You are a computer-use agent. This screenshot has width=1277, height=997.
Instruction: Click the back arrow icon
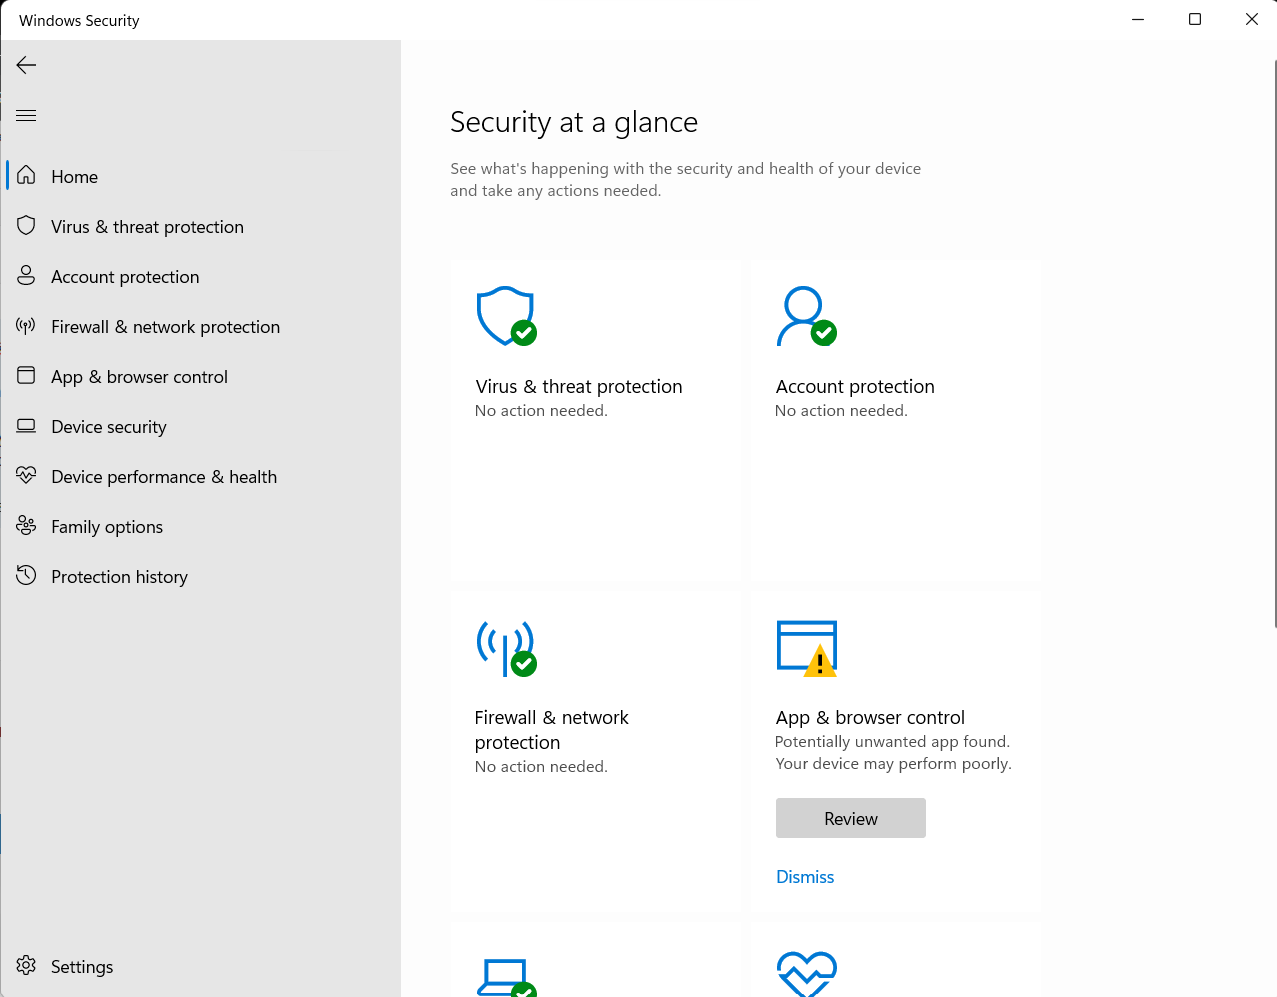click(27, 65)
